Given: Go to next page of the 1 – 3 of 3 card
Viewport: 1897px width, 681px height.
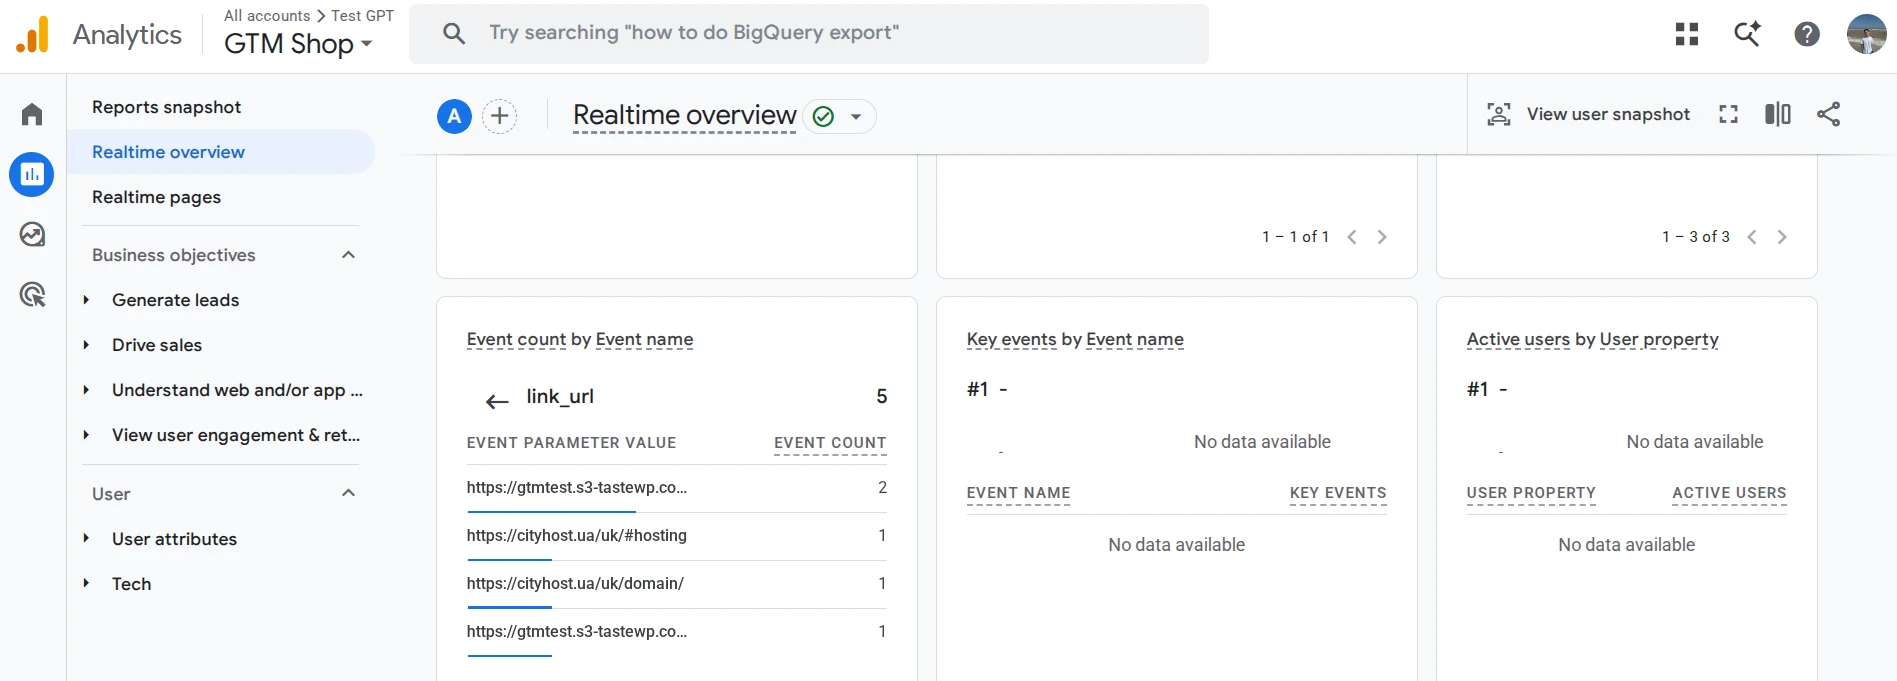Looking at the screenshot, I should (1782, 237).
